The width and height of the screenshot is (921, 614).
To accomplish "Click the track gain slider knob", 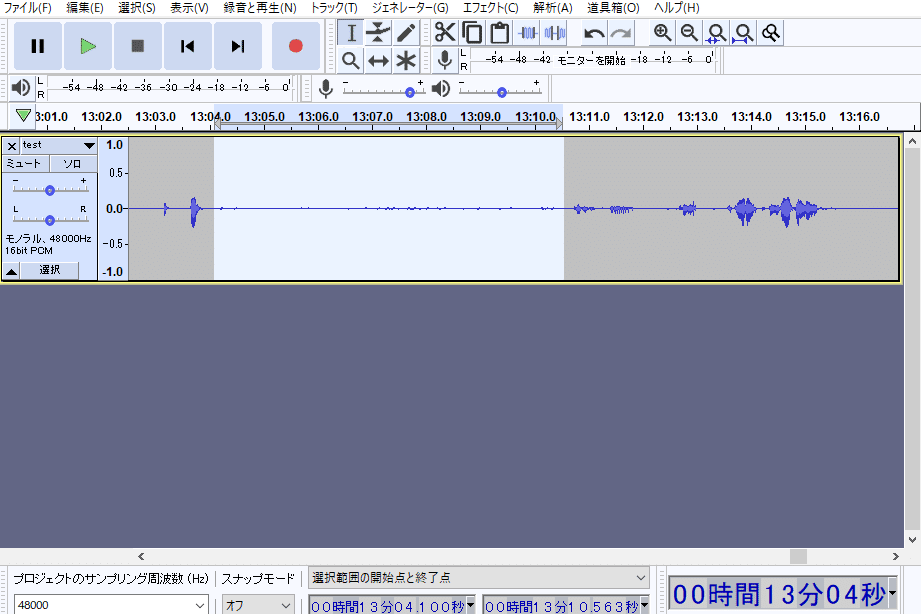I will point(50,190).
